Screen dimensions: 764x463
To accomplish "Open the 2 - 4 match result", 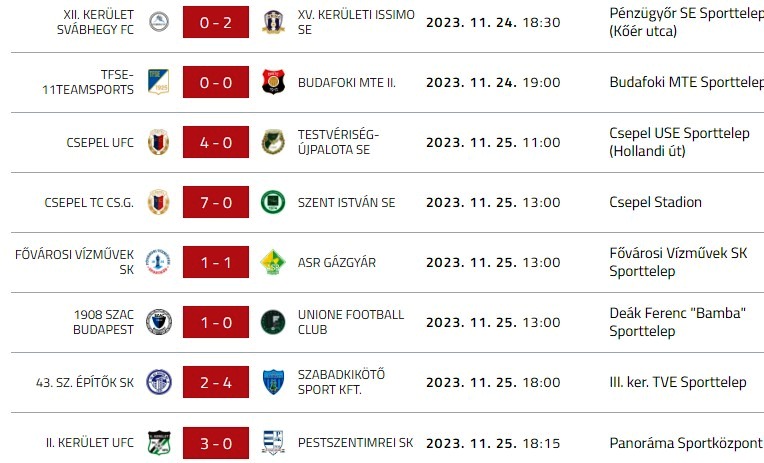I will [x=216, y=382].
